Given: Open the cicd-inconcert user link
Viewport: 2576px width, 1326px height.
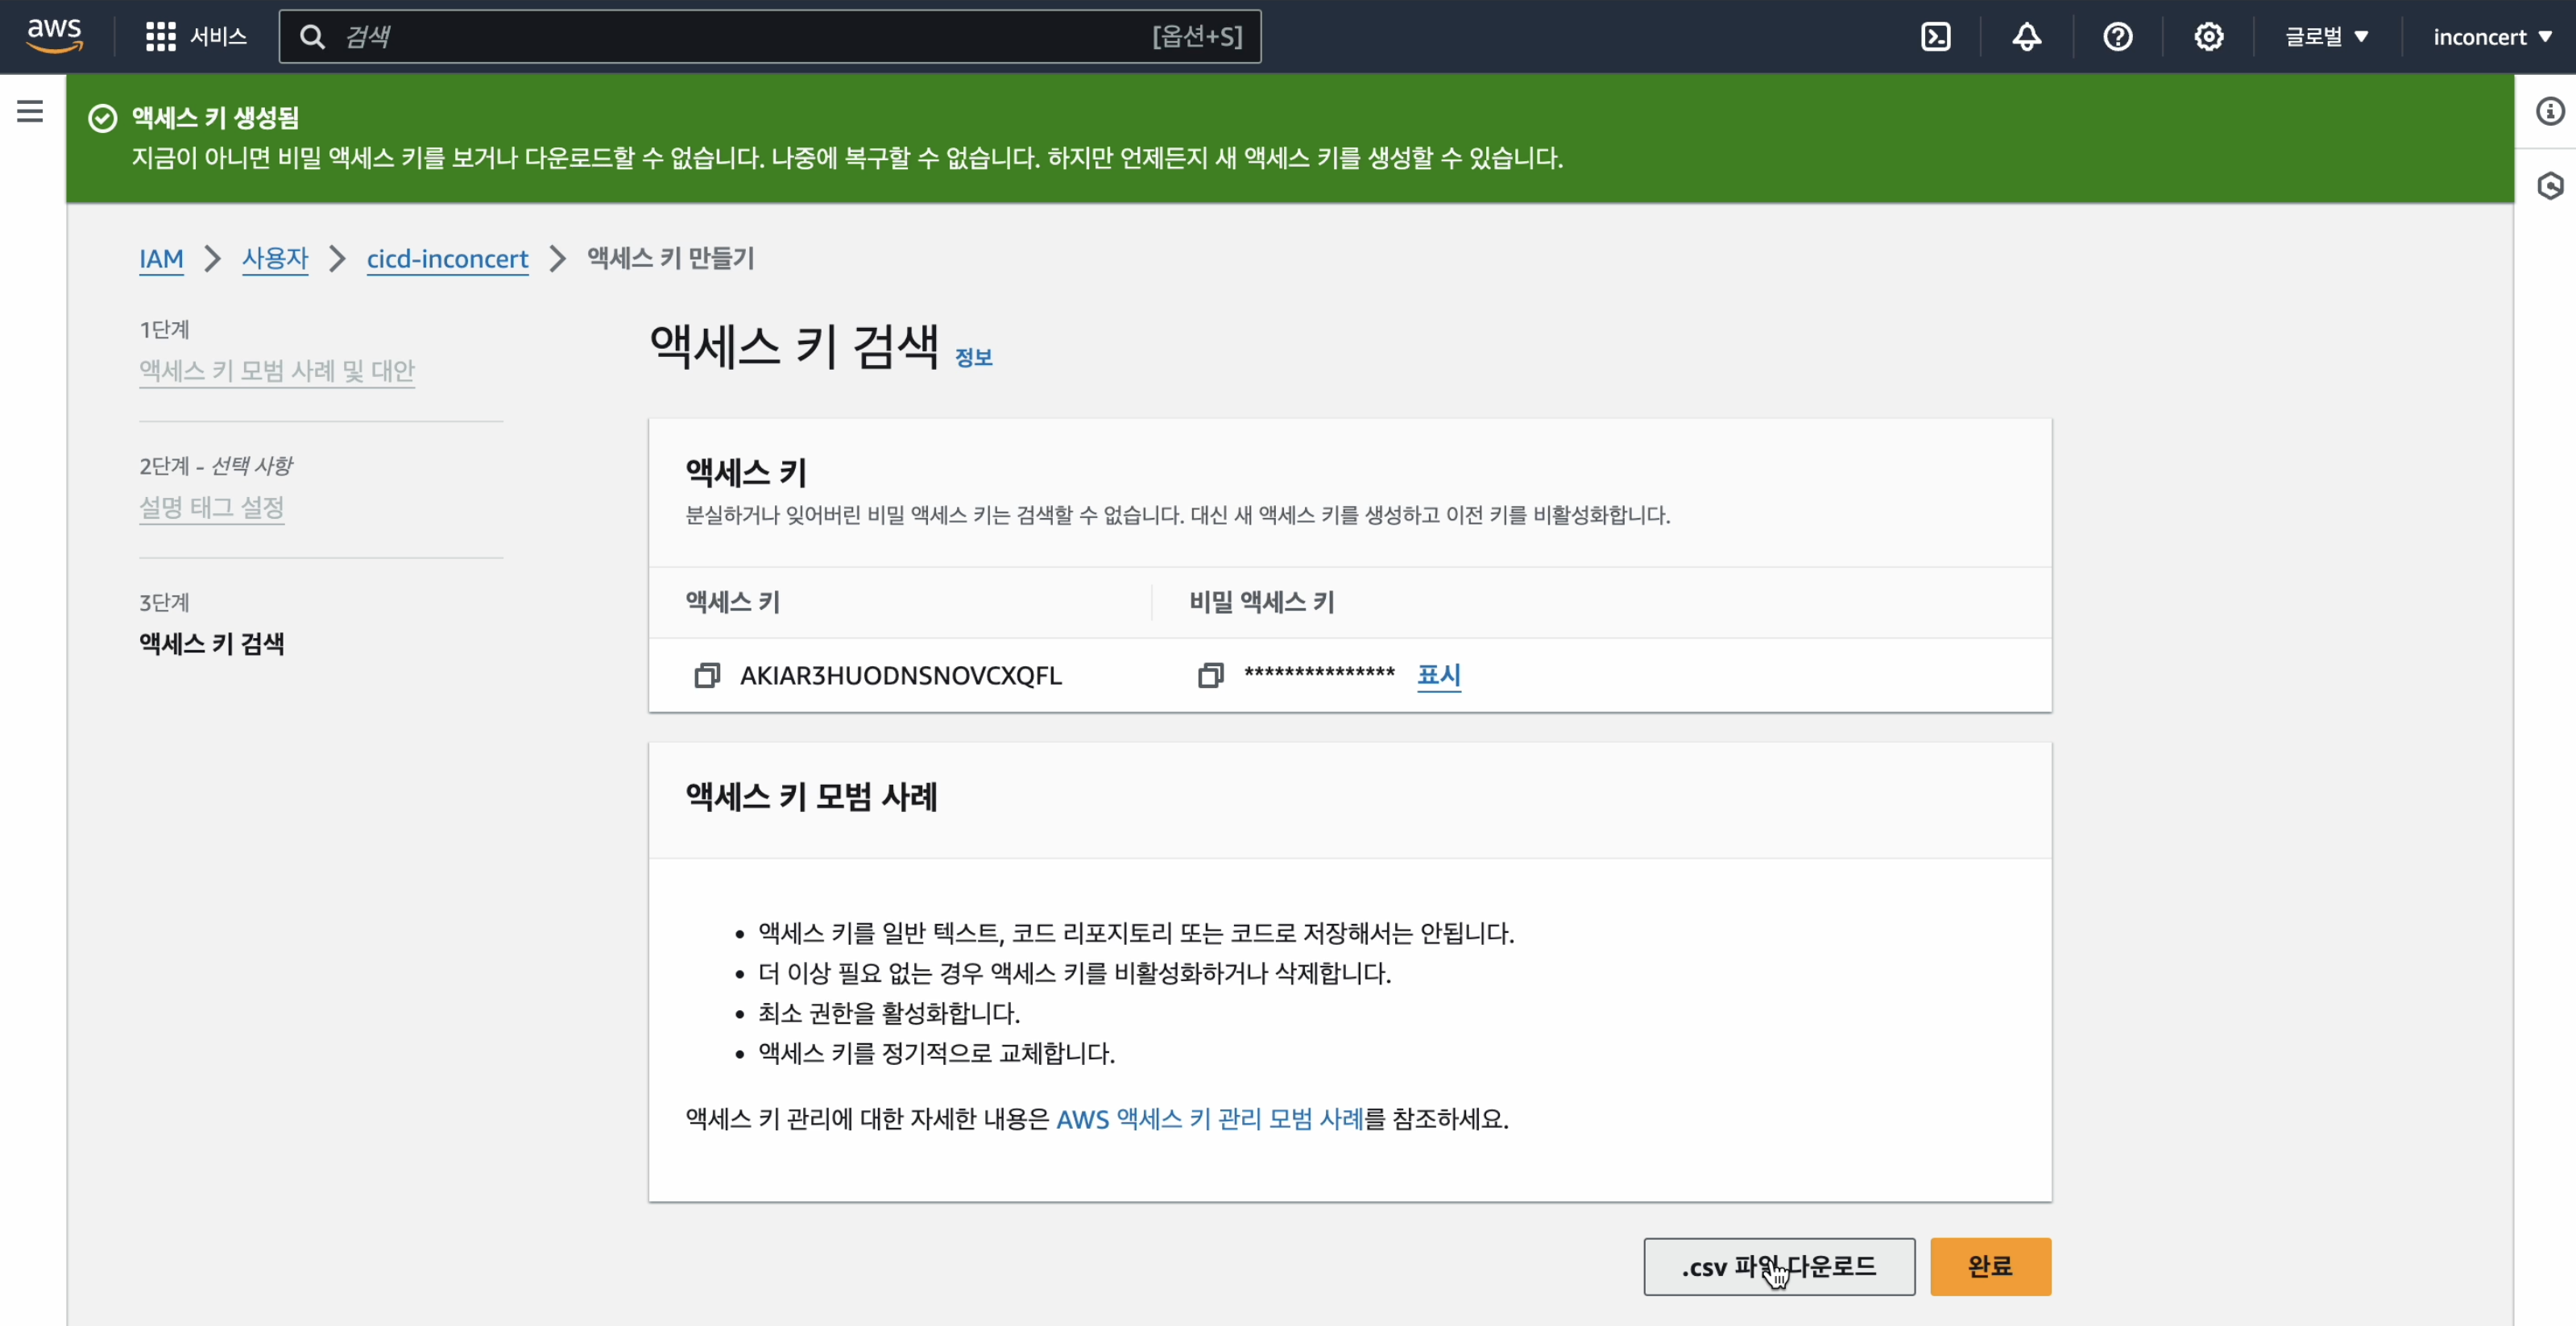Looking at the screenshot, I should [448, 259].
